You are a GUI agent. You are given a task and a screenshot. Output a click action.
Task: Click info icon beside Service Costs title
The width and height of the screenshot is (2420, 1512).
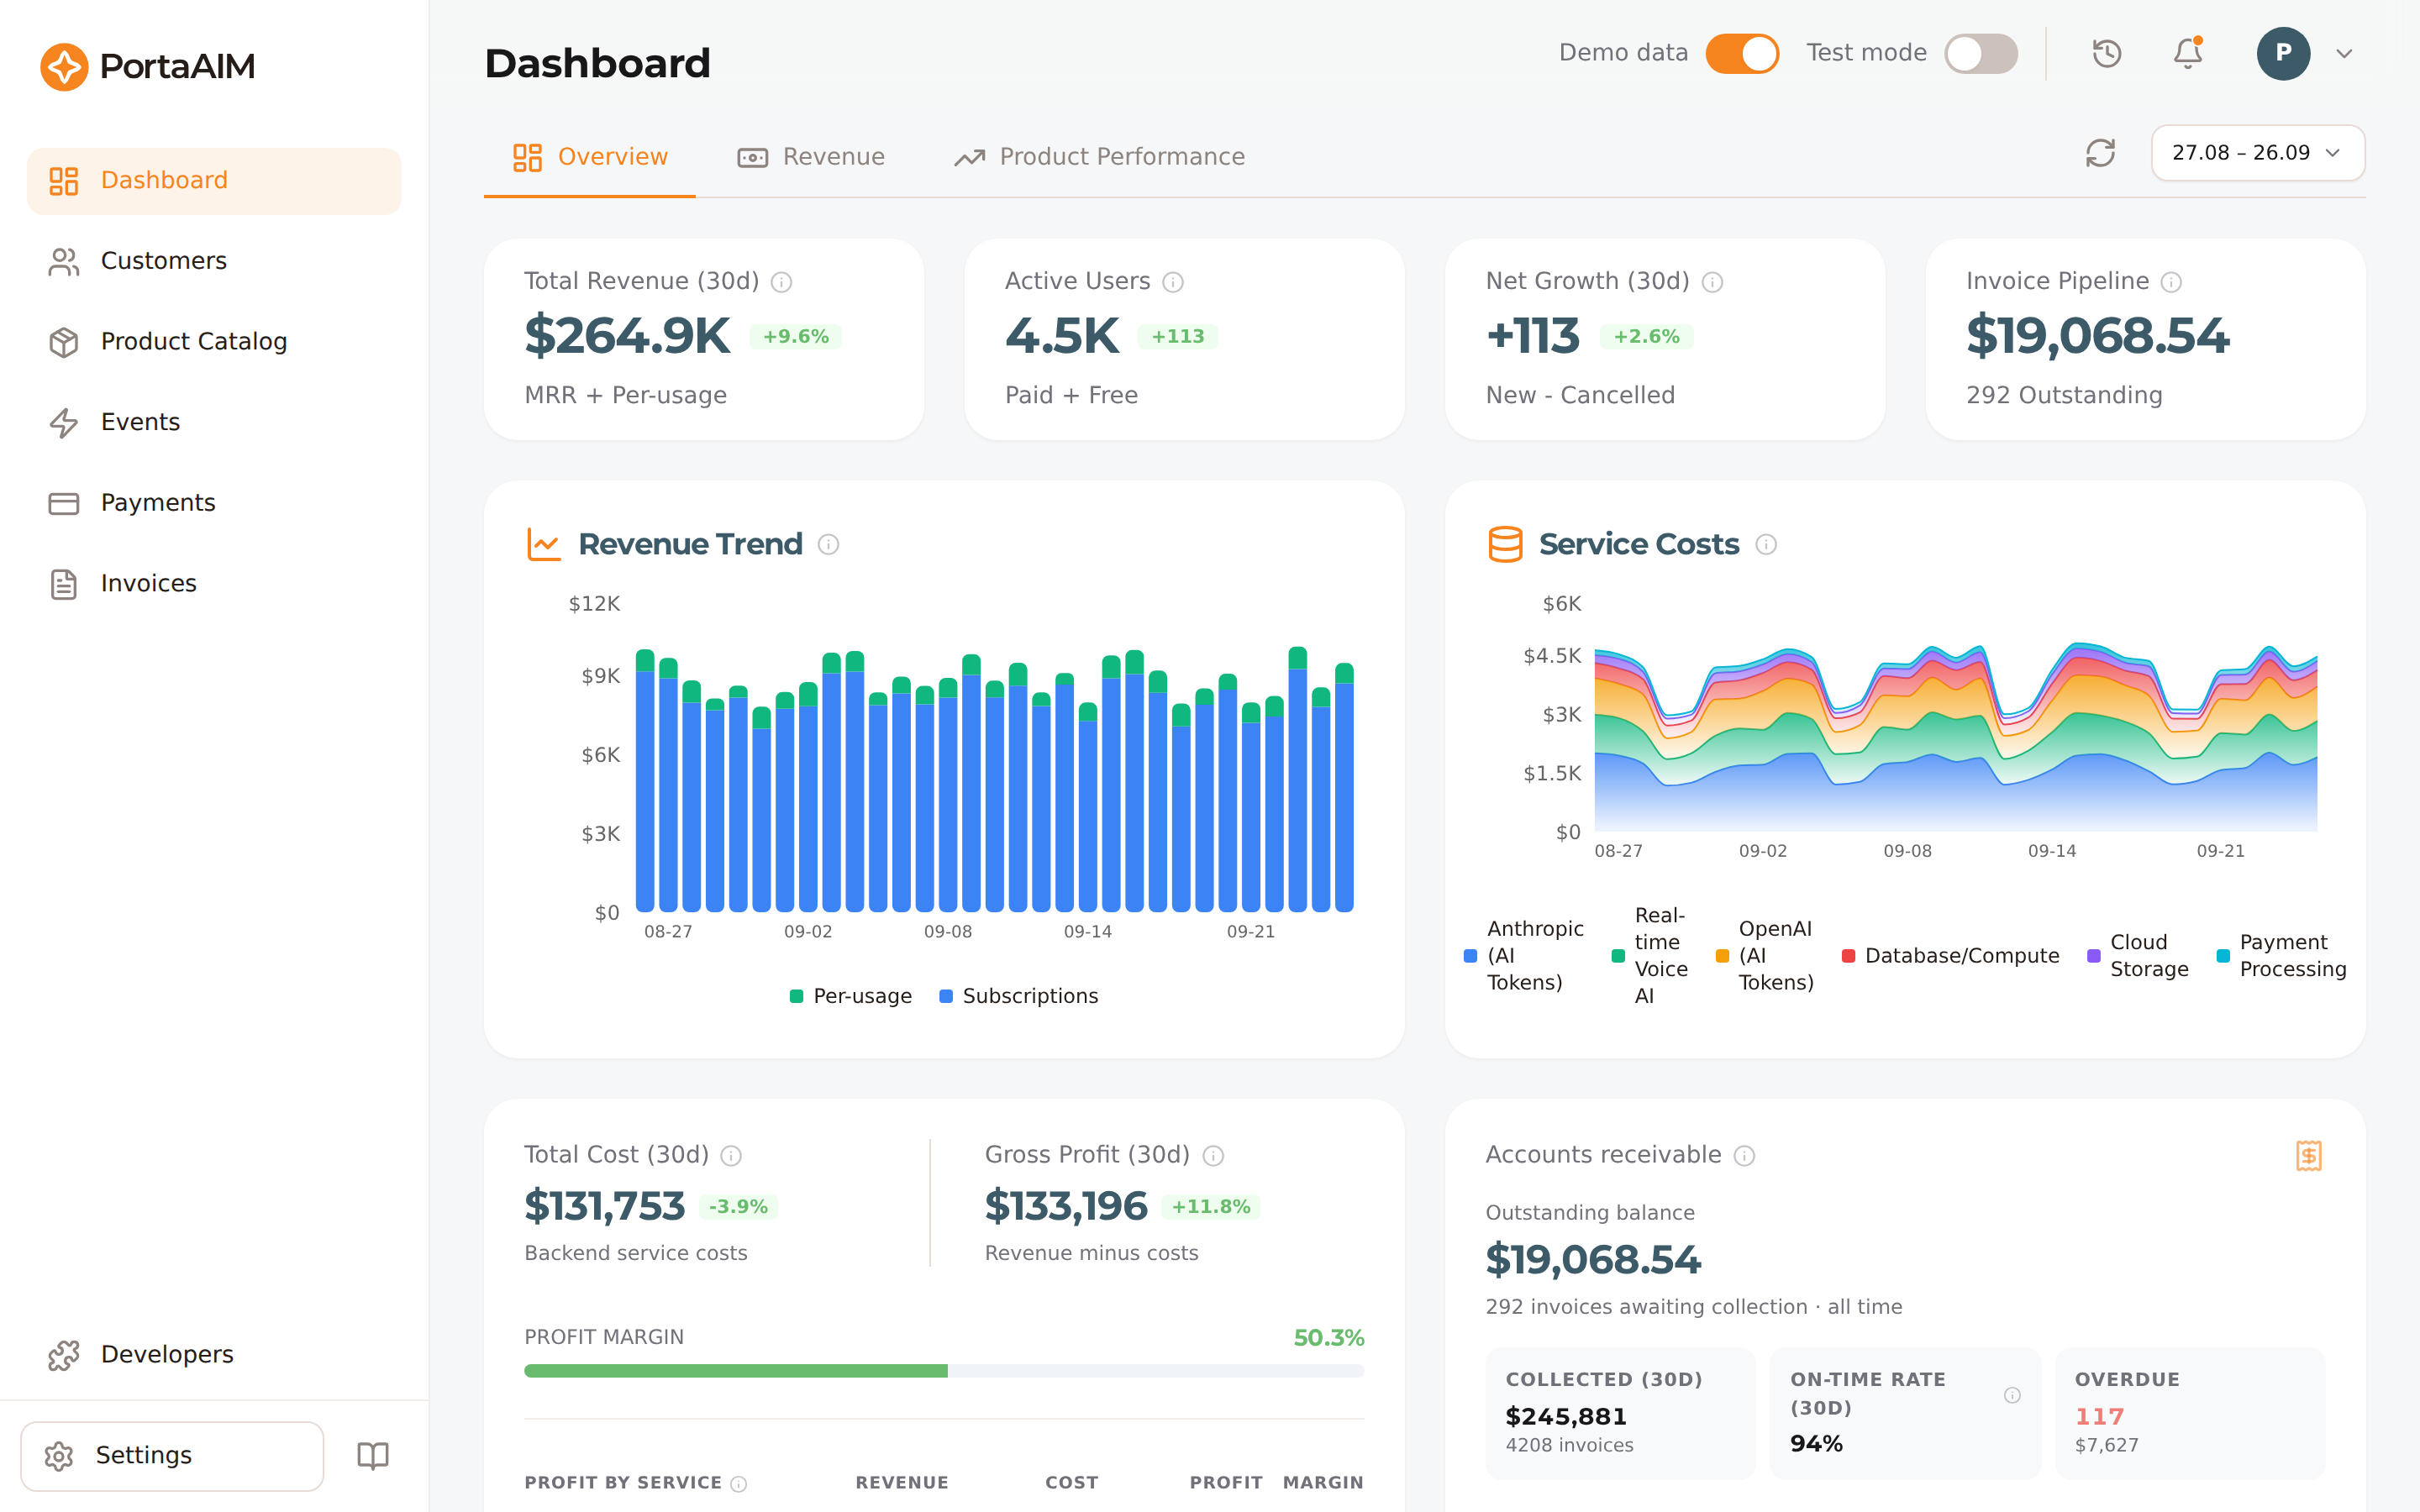click(1766, 544)
